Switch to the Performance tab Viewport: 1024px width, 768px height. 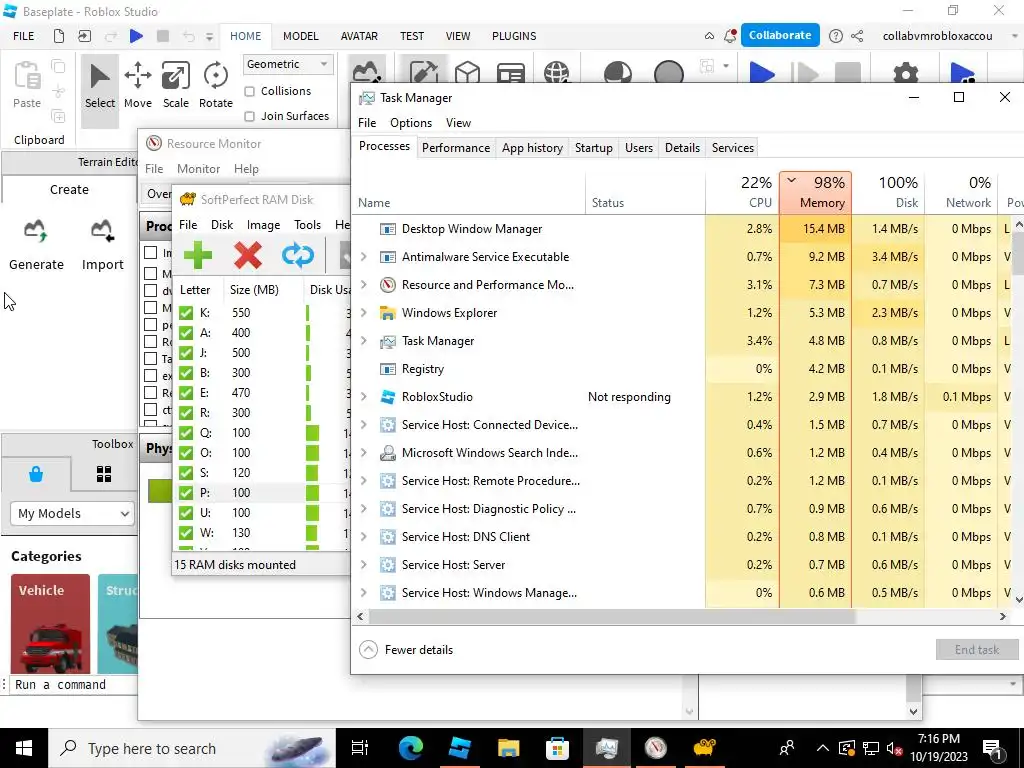(456, 148)
